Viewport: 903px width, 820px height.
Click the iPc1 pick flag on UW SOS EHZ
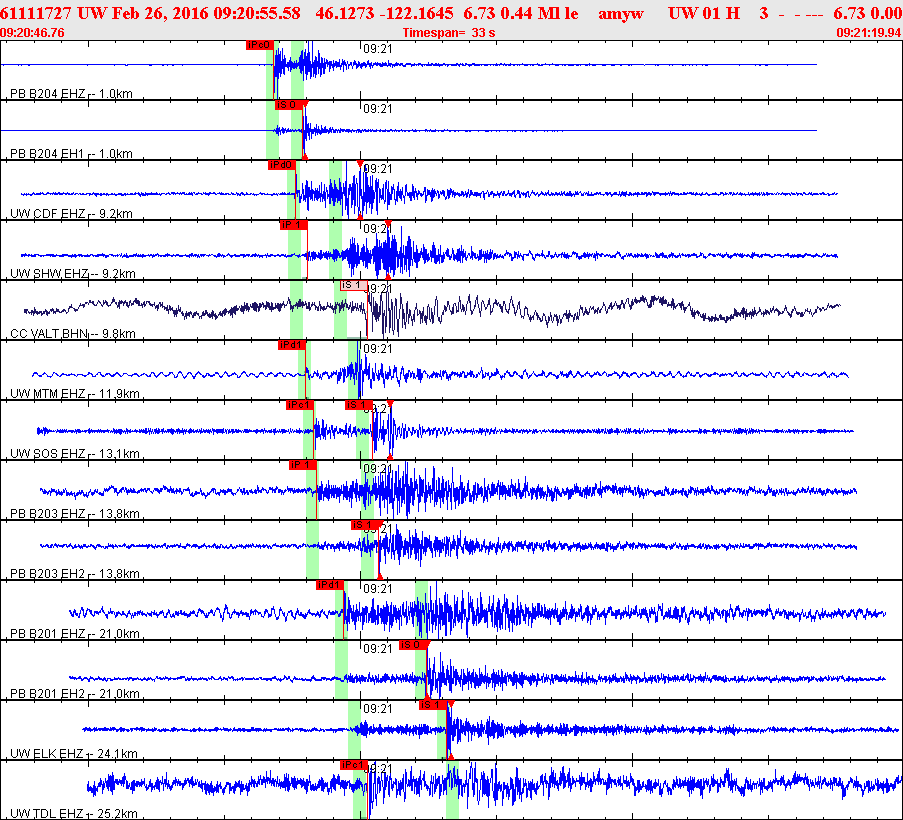300,405
